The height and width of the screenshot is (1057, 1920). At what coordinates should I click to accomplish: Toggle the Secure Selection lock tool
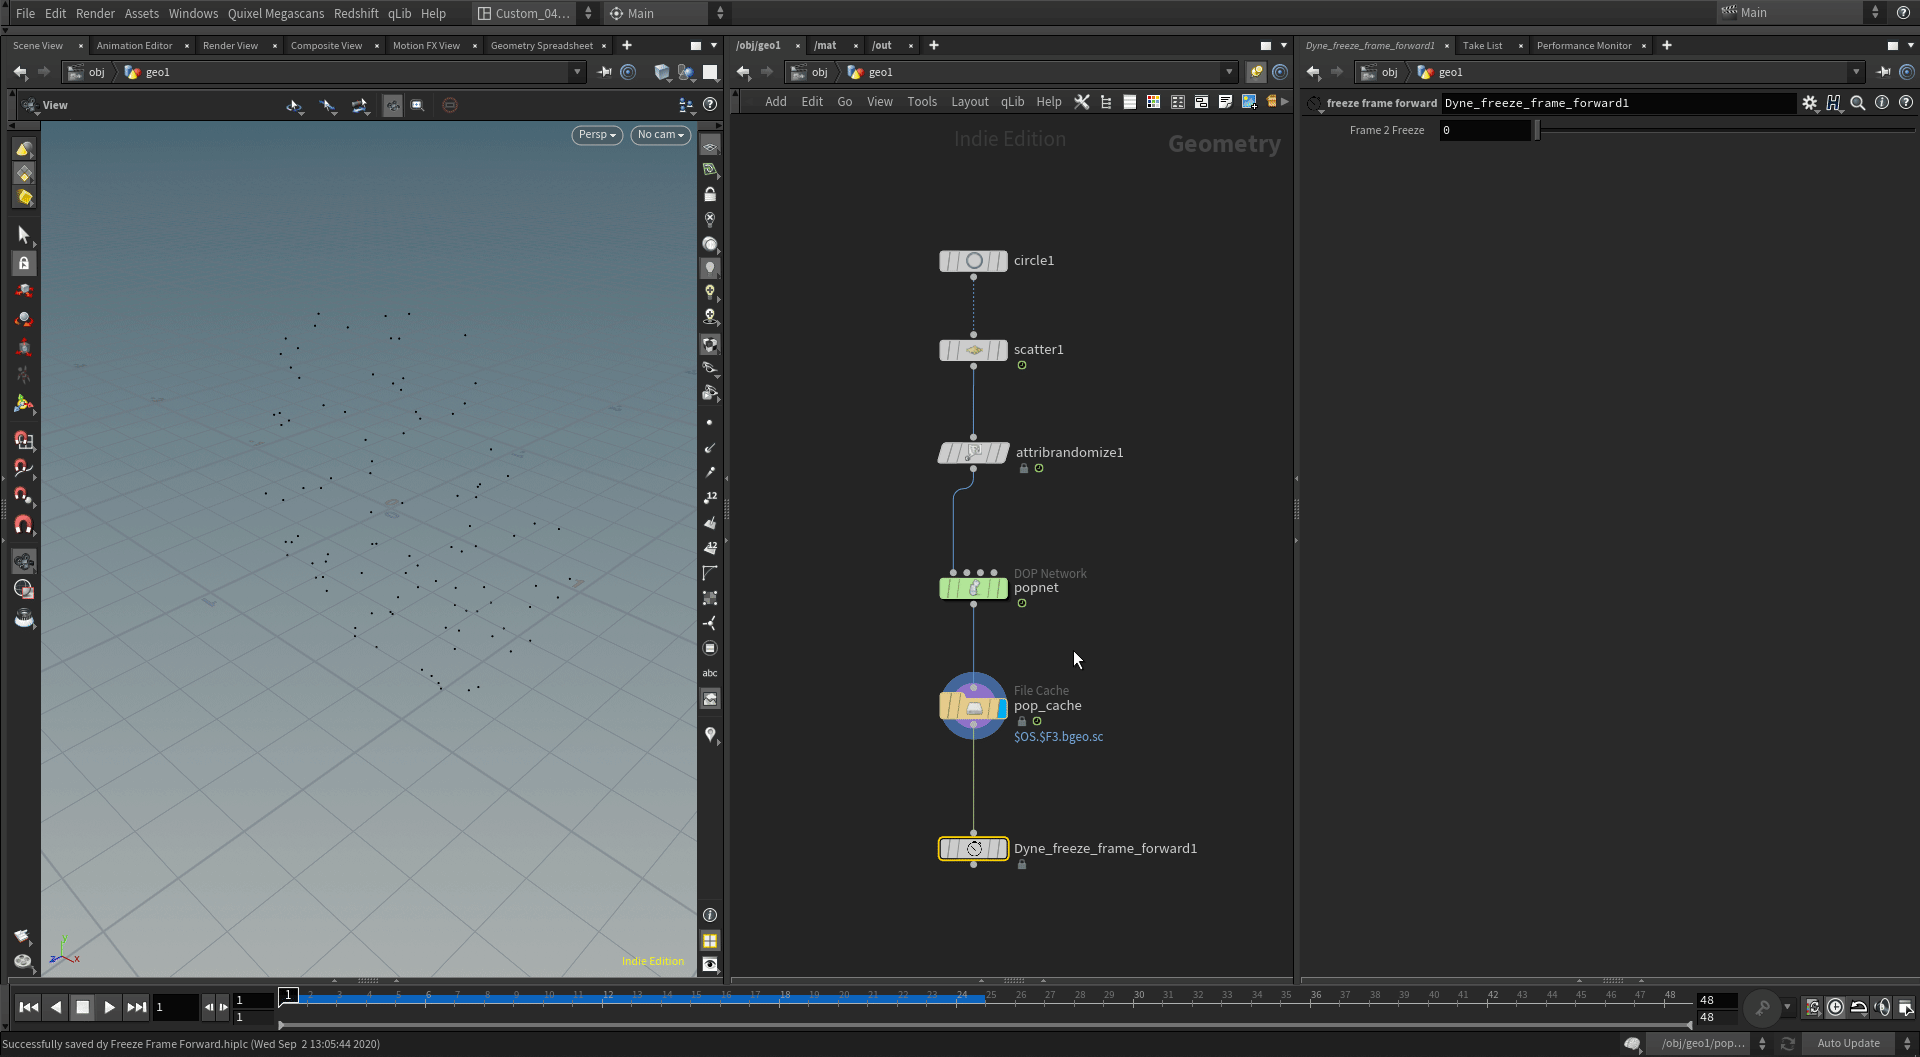pyautogui.click(x=24, y=263)
